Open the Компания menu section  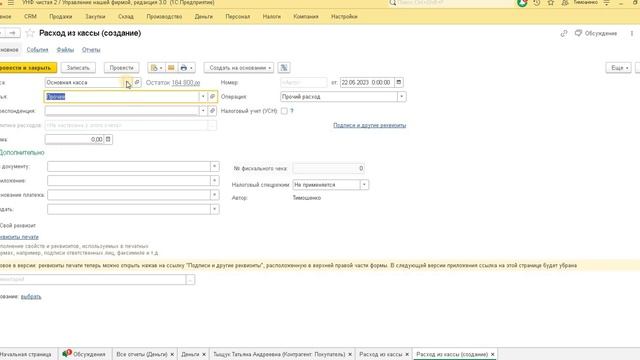point(306,17)
